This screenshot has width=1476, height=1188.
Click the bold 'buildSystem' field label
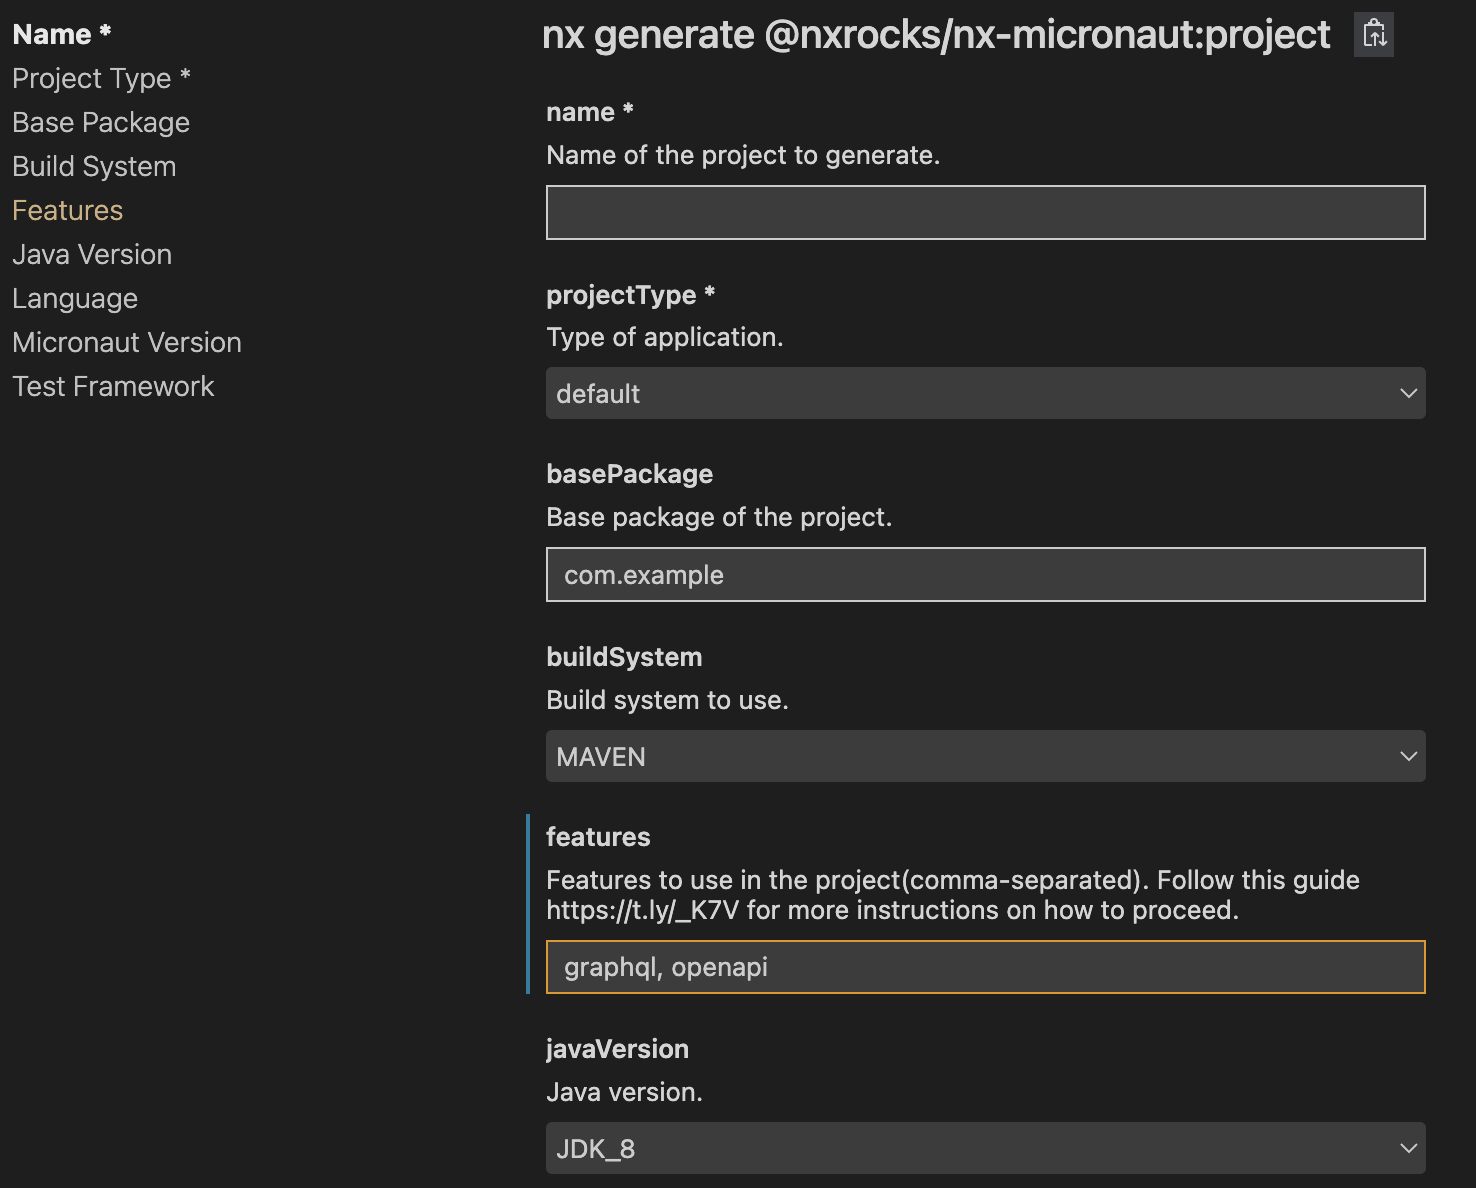point(624,657)
